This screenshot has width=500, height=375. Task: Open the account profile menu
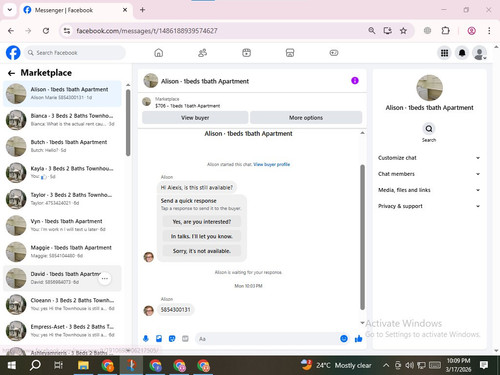pyautogui.click(x=479, y=53)
